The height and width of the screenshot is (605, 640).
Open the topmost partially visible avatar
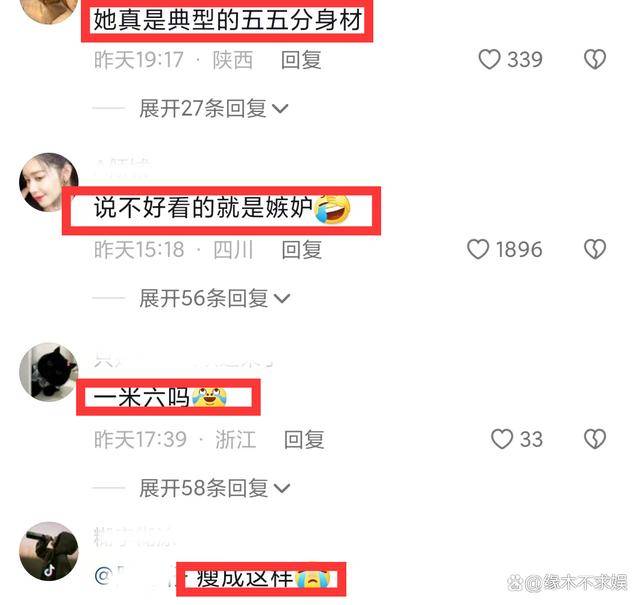point(49,11)
